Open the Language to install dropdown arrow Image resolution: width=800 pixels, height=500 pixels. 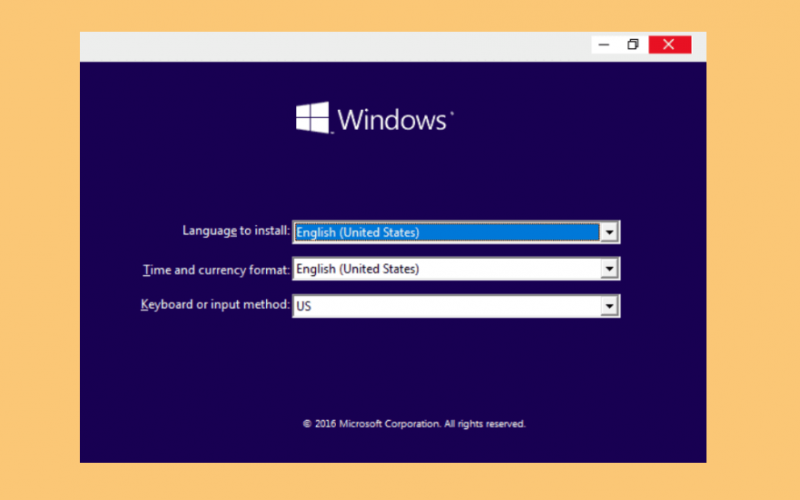[609, 233]
